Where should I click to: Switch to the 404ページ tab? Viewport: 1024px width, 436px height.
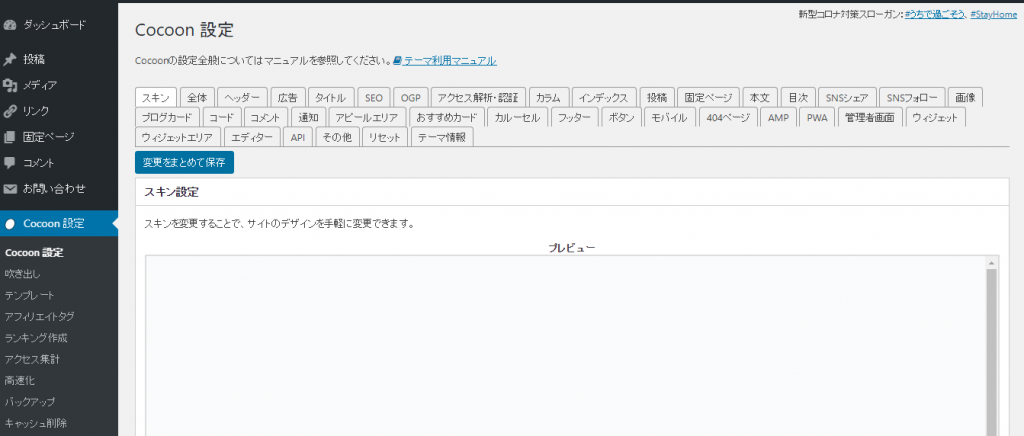[x=728, y=118]
